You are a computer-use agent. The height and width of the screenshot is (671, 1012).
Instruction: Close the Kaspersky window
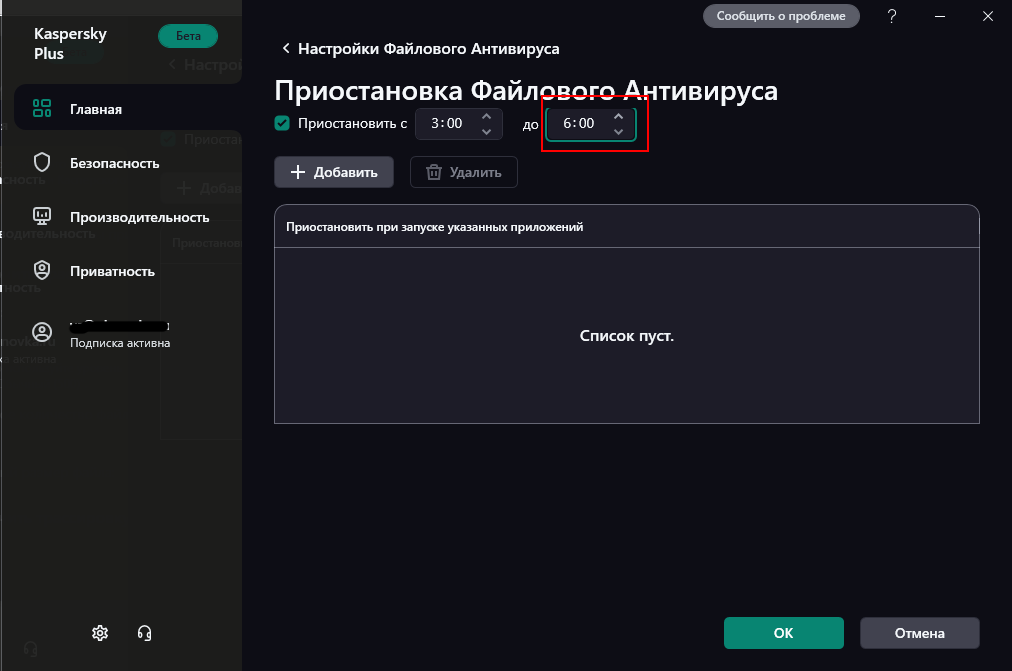[987, 16]
